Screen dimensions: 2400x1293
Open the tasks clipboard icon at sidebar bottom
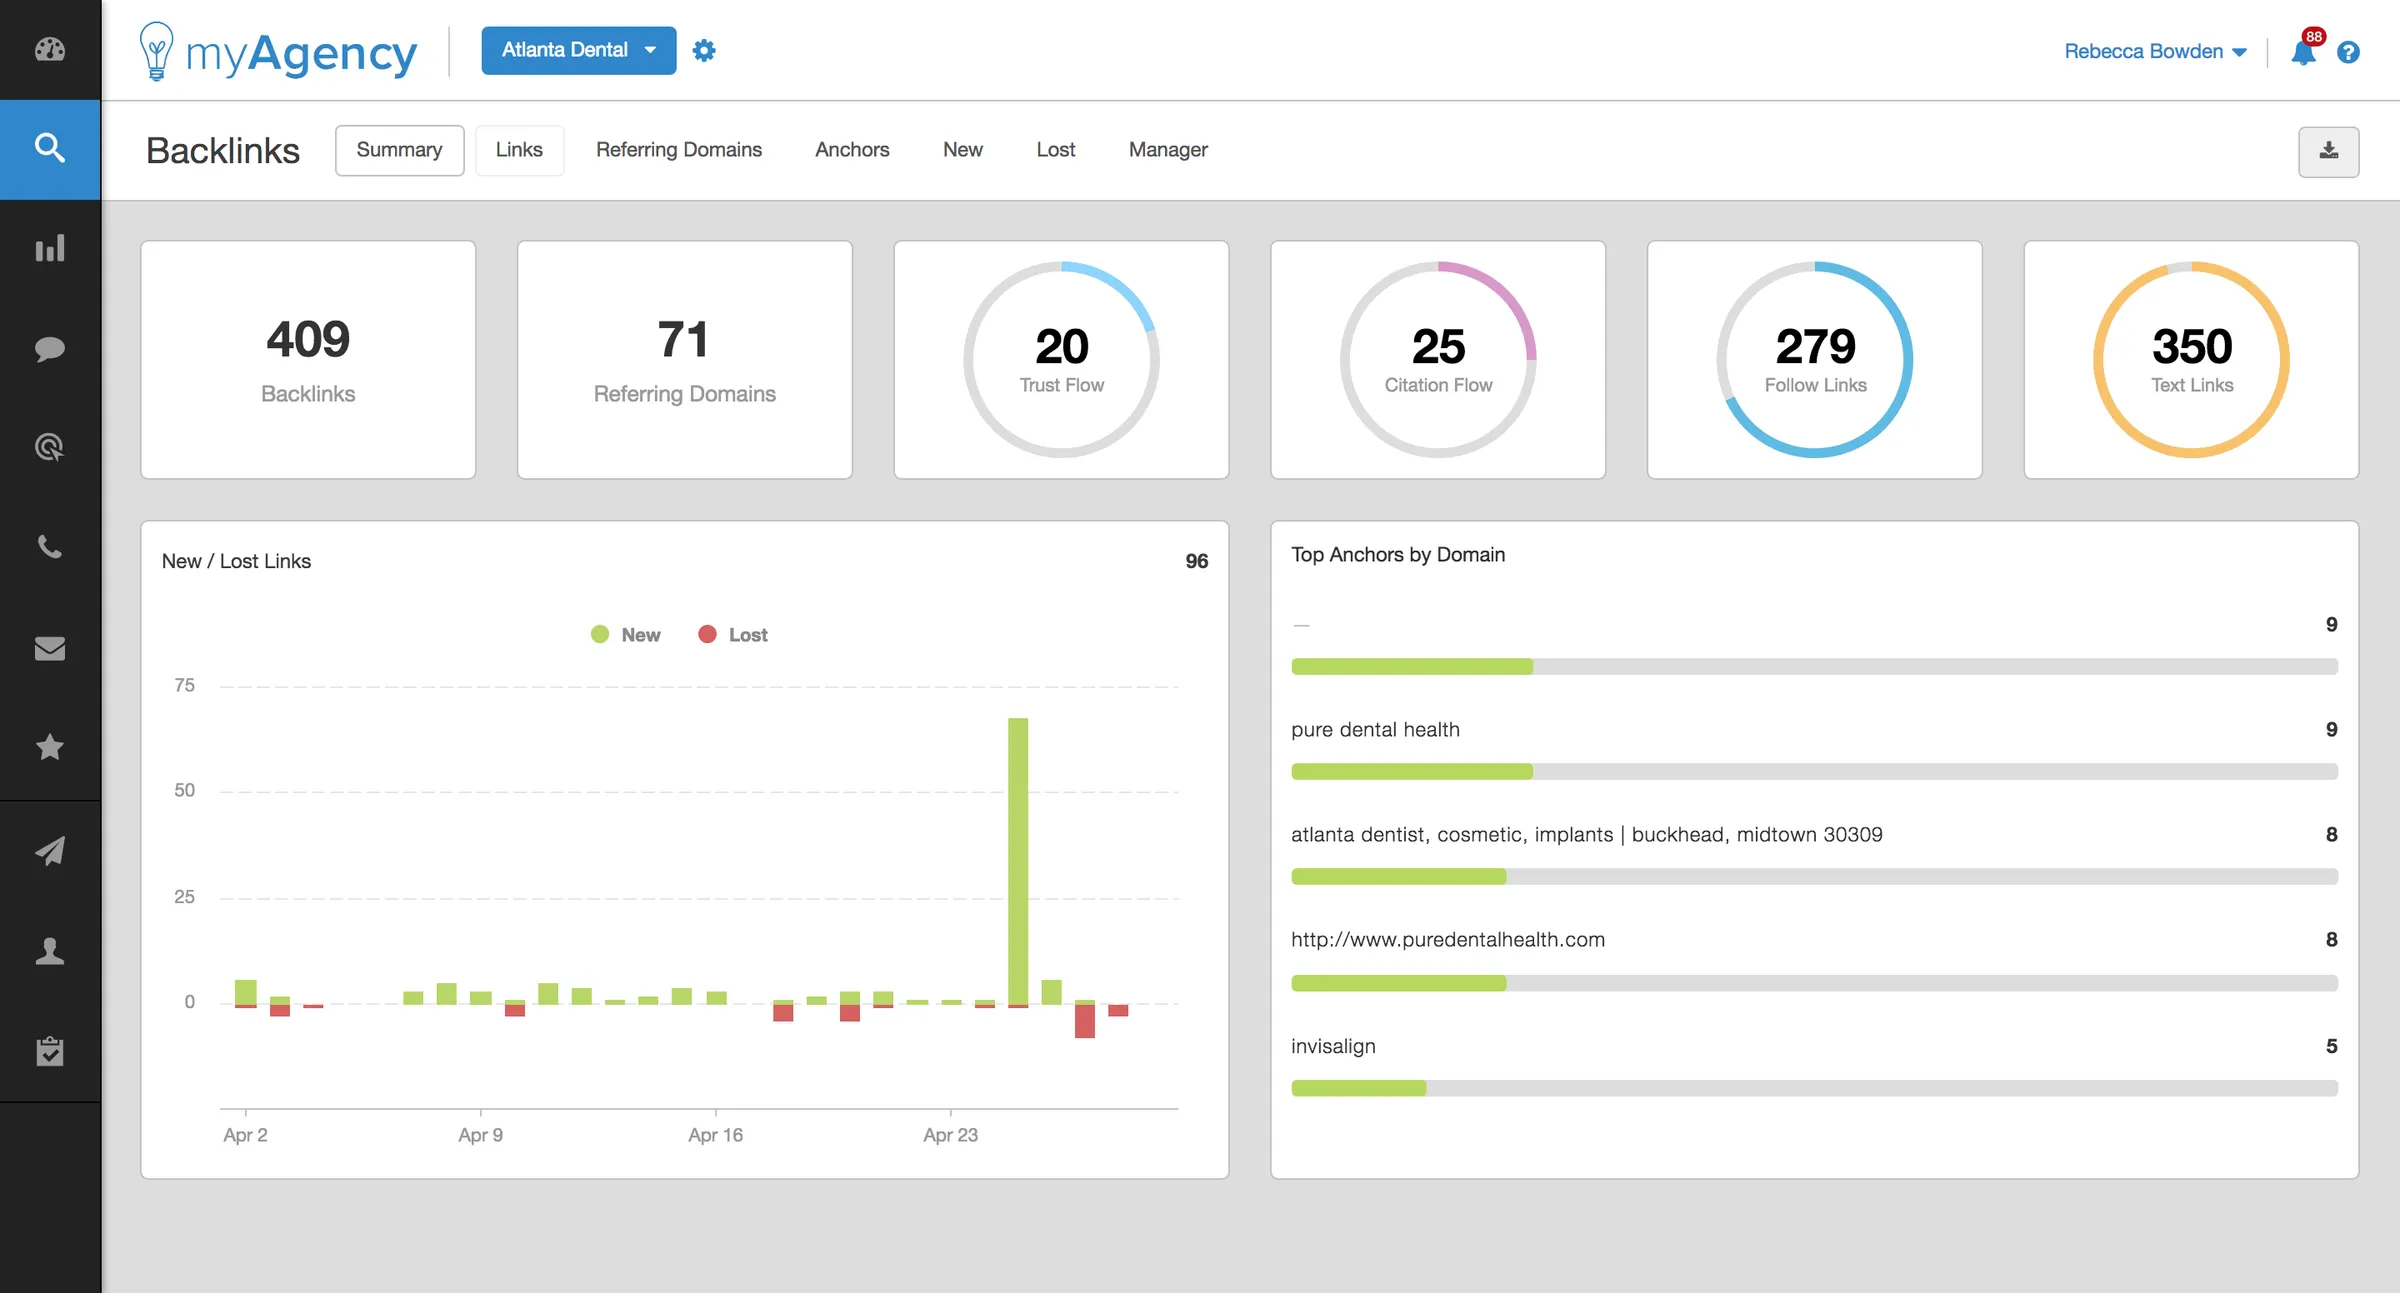pos(50,1050)
